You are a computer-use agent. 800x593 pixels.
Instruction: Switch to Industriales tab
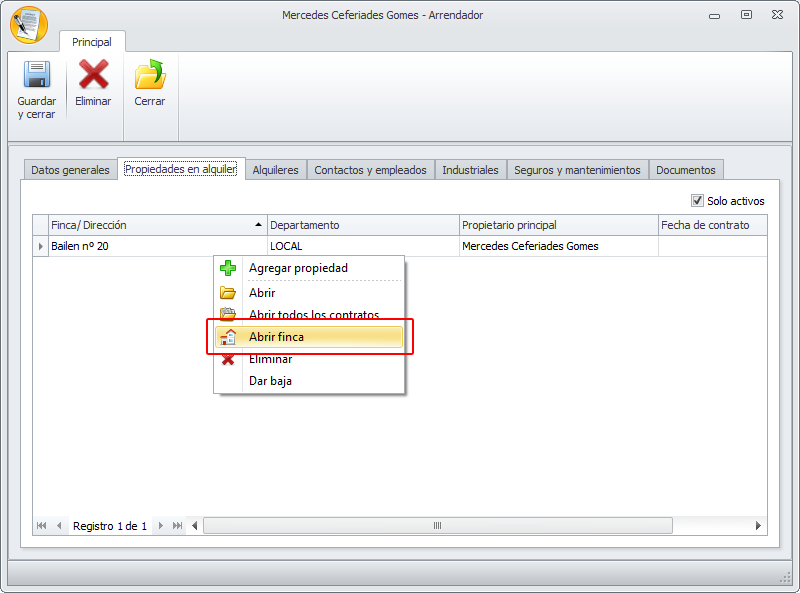(x=470, y=170)
